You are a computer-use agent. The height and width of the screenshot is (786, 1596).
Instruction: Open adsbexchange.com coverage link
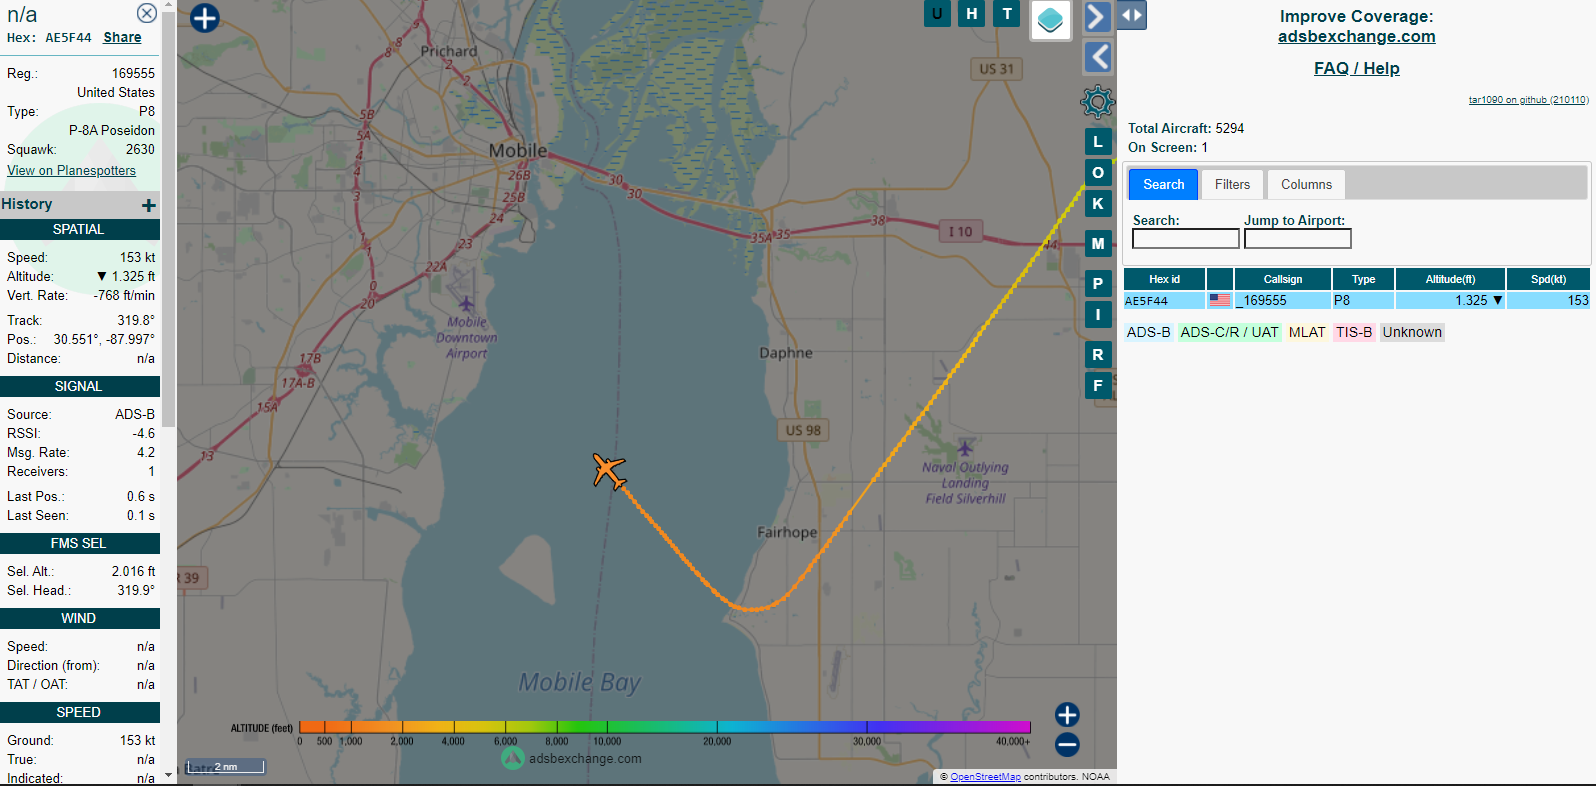(1356, 36)
